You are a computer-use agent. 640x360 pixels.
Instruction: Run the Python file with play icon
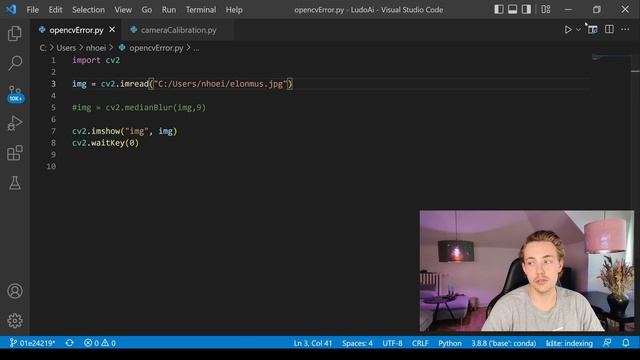(568, 29)
